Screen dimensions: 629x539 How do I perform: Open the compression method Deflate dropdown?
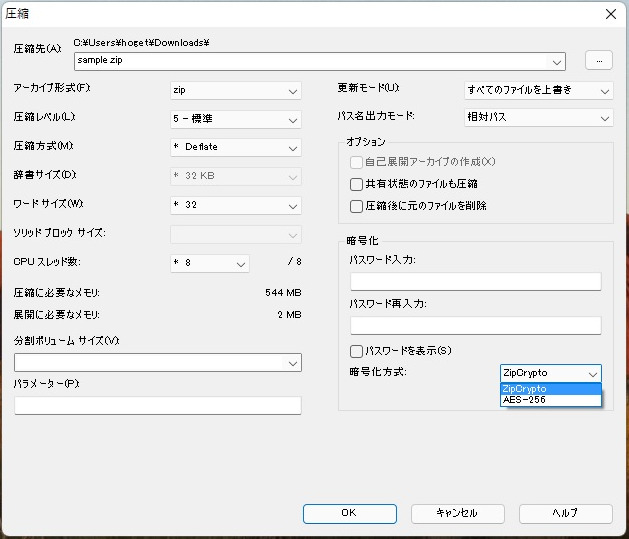click(236, 148)
